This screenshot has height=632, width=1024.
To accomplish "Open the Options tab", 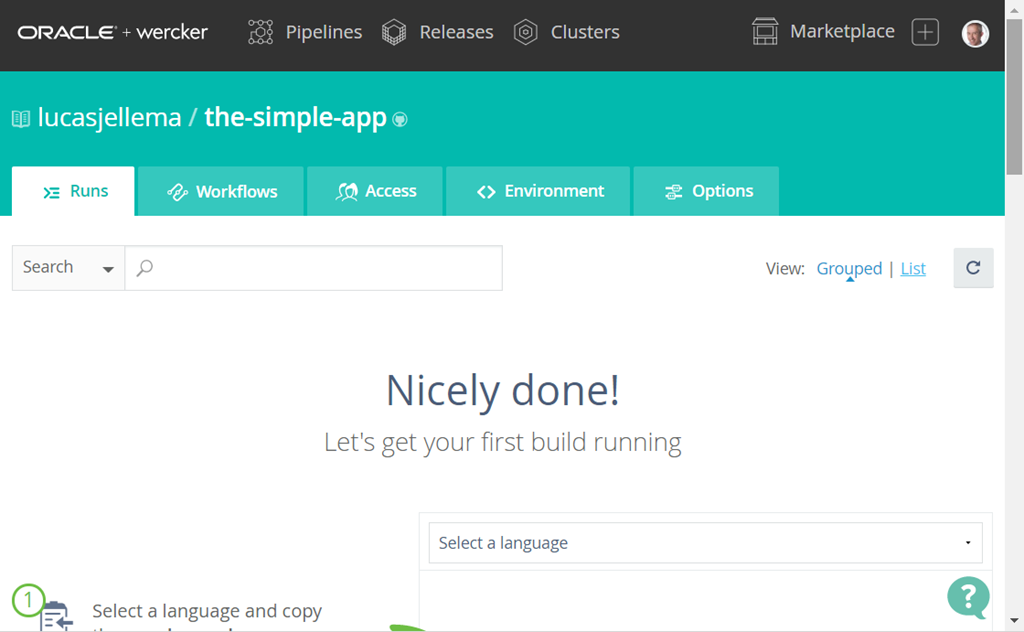I will pyautogui.click(x=707, y=191).
